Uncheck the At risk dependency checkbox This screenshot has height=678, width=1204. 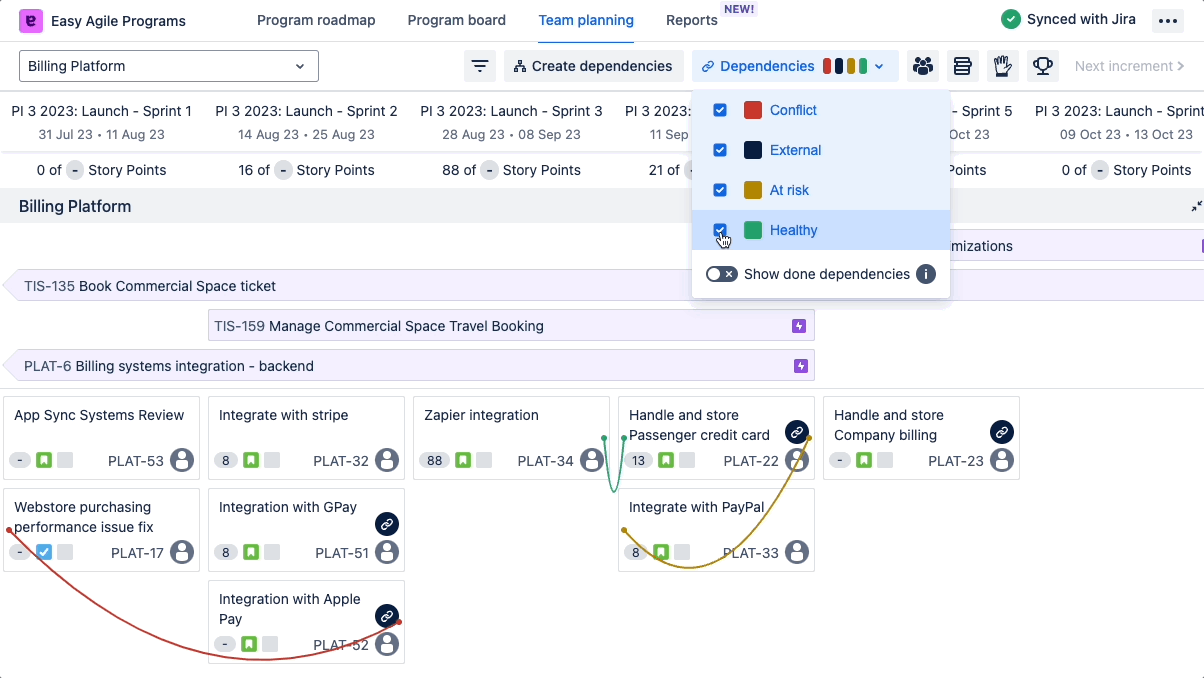[720, 190]
